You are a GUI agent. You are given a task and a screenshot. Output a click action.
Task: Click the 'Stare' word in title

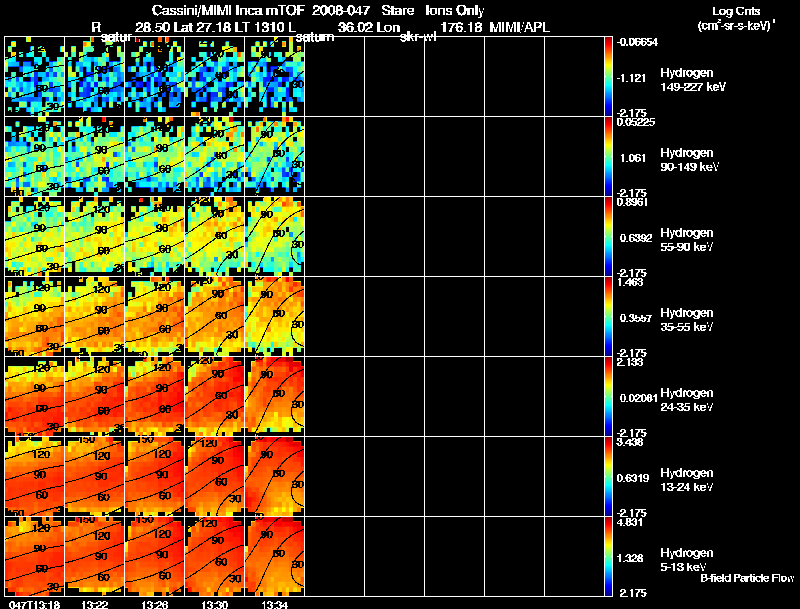coord(397,11)
